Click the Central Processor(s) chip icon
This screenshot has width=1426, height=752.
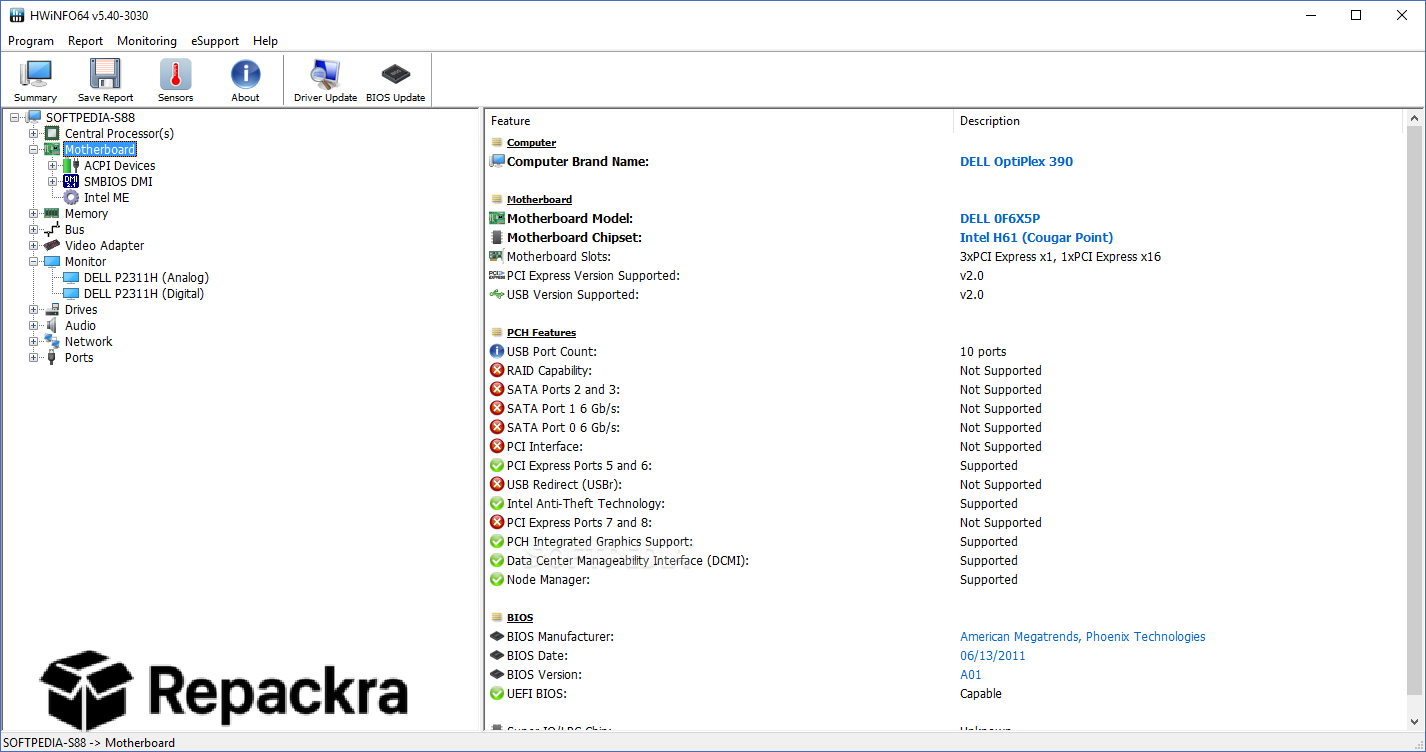pos(52,134)
